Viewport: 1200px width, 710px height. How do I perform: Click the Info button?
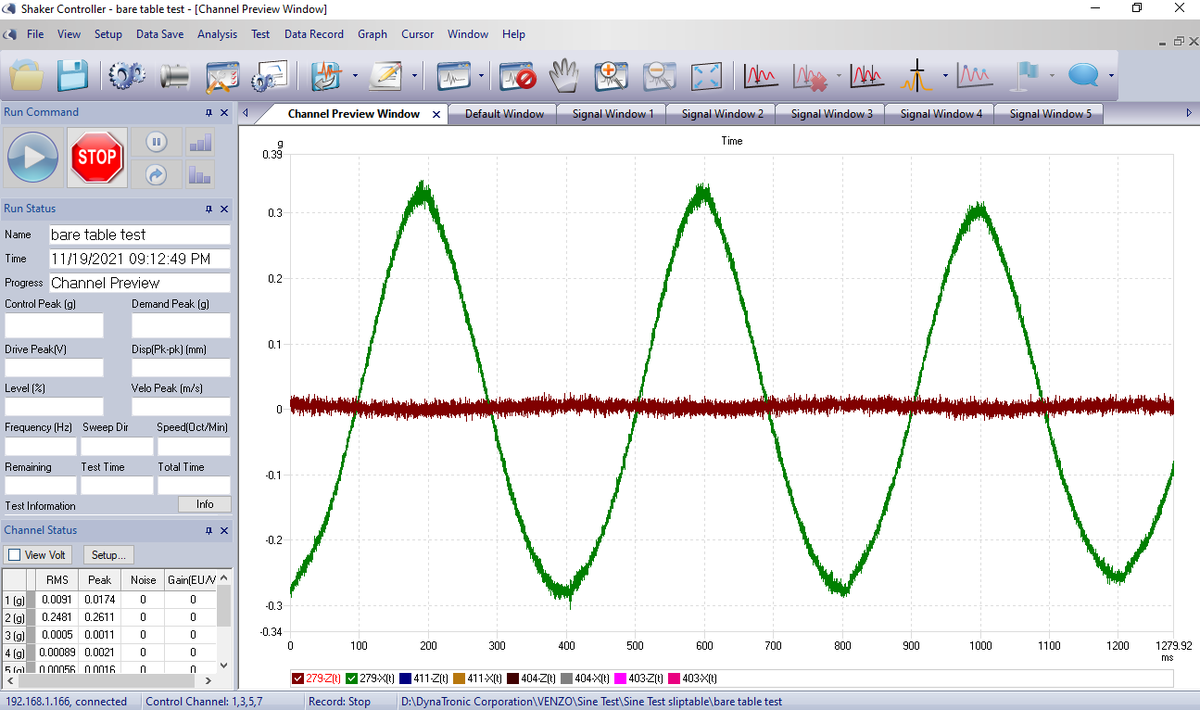[x=205, y=505]
